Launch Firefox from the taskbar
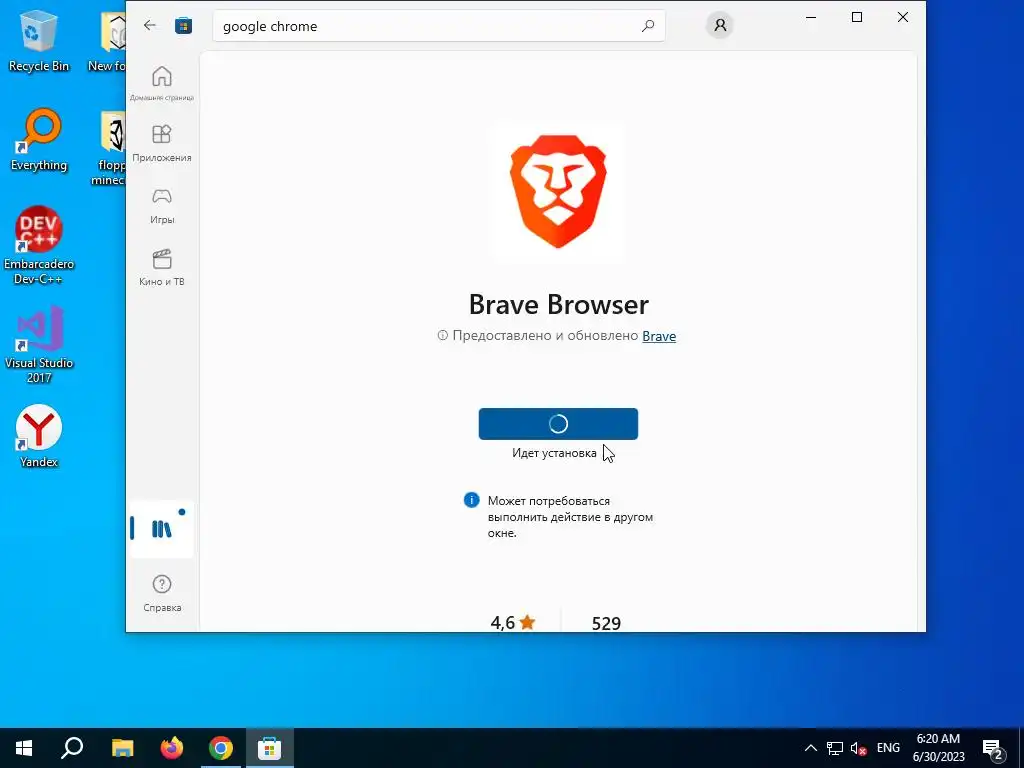This screenshot has width=1024, height=768. 172,748
